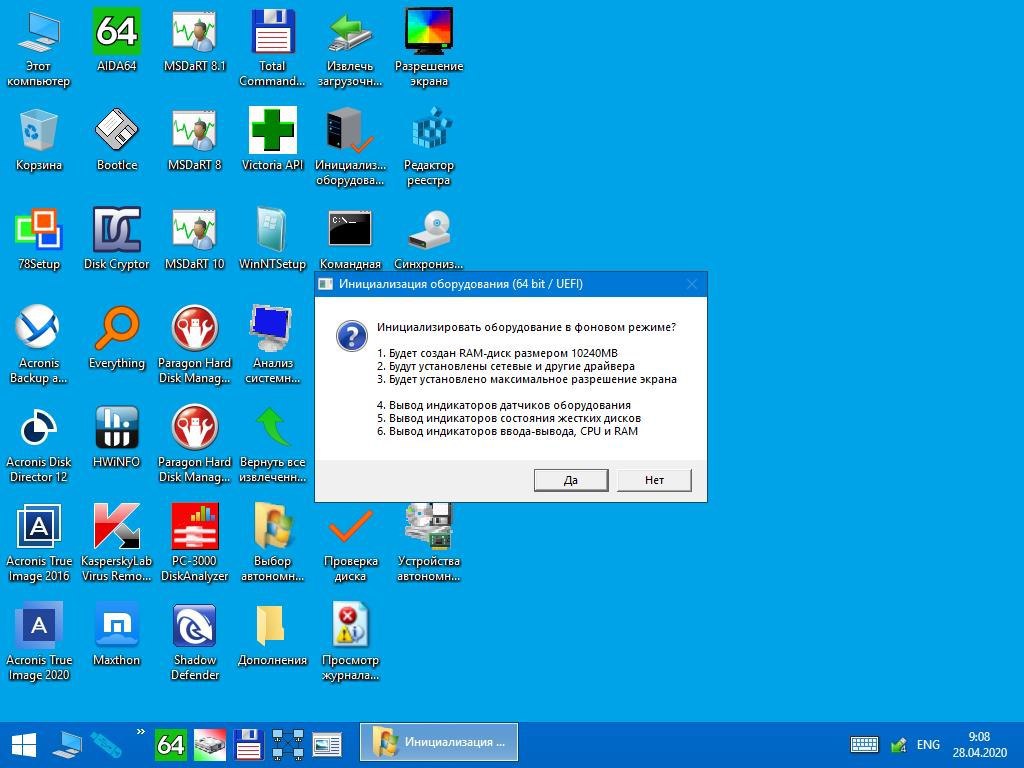Open Acronis Backup a... shortcut
Screen dimensions: 1024x768
click(x=39, y=345)
